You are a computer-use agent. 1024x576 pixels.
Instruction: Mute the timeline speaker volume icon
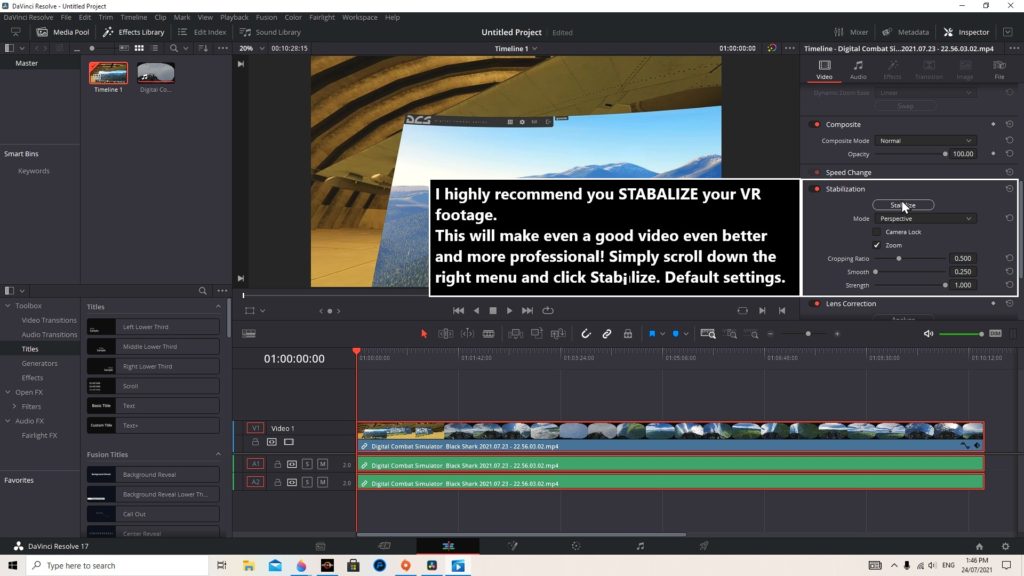928,334
